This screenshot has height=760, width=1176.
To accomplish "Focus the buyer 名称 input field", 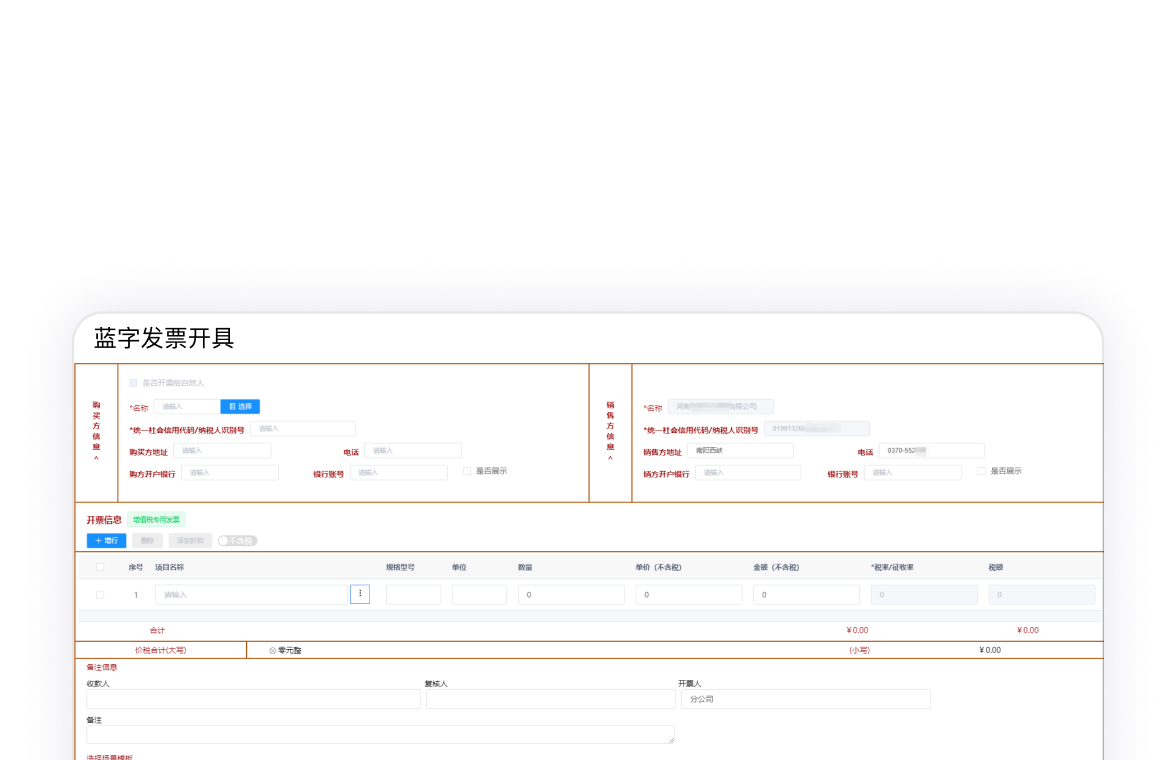I will [x=187, y=407].
